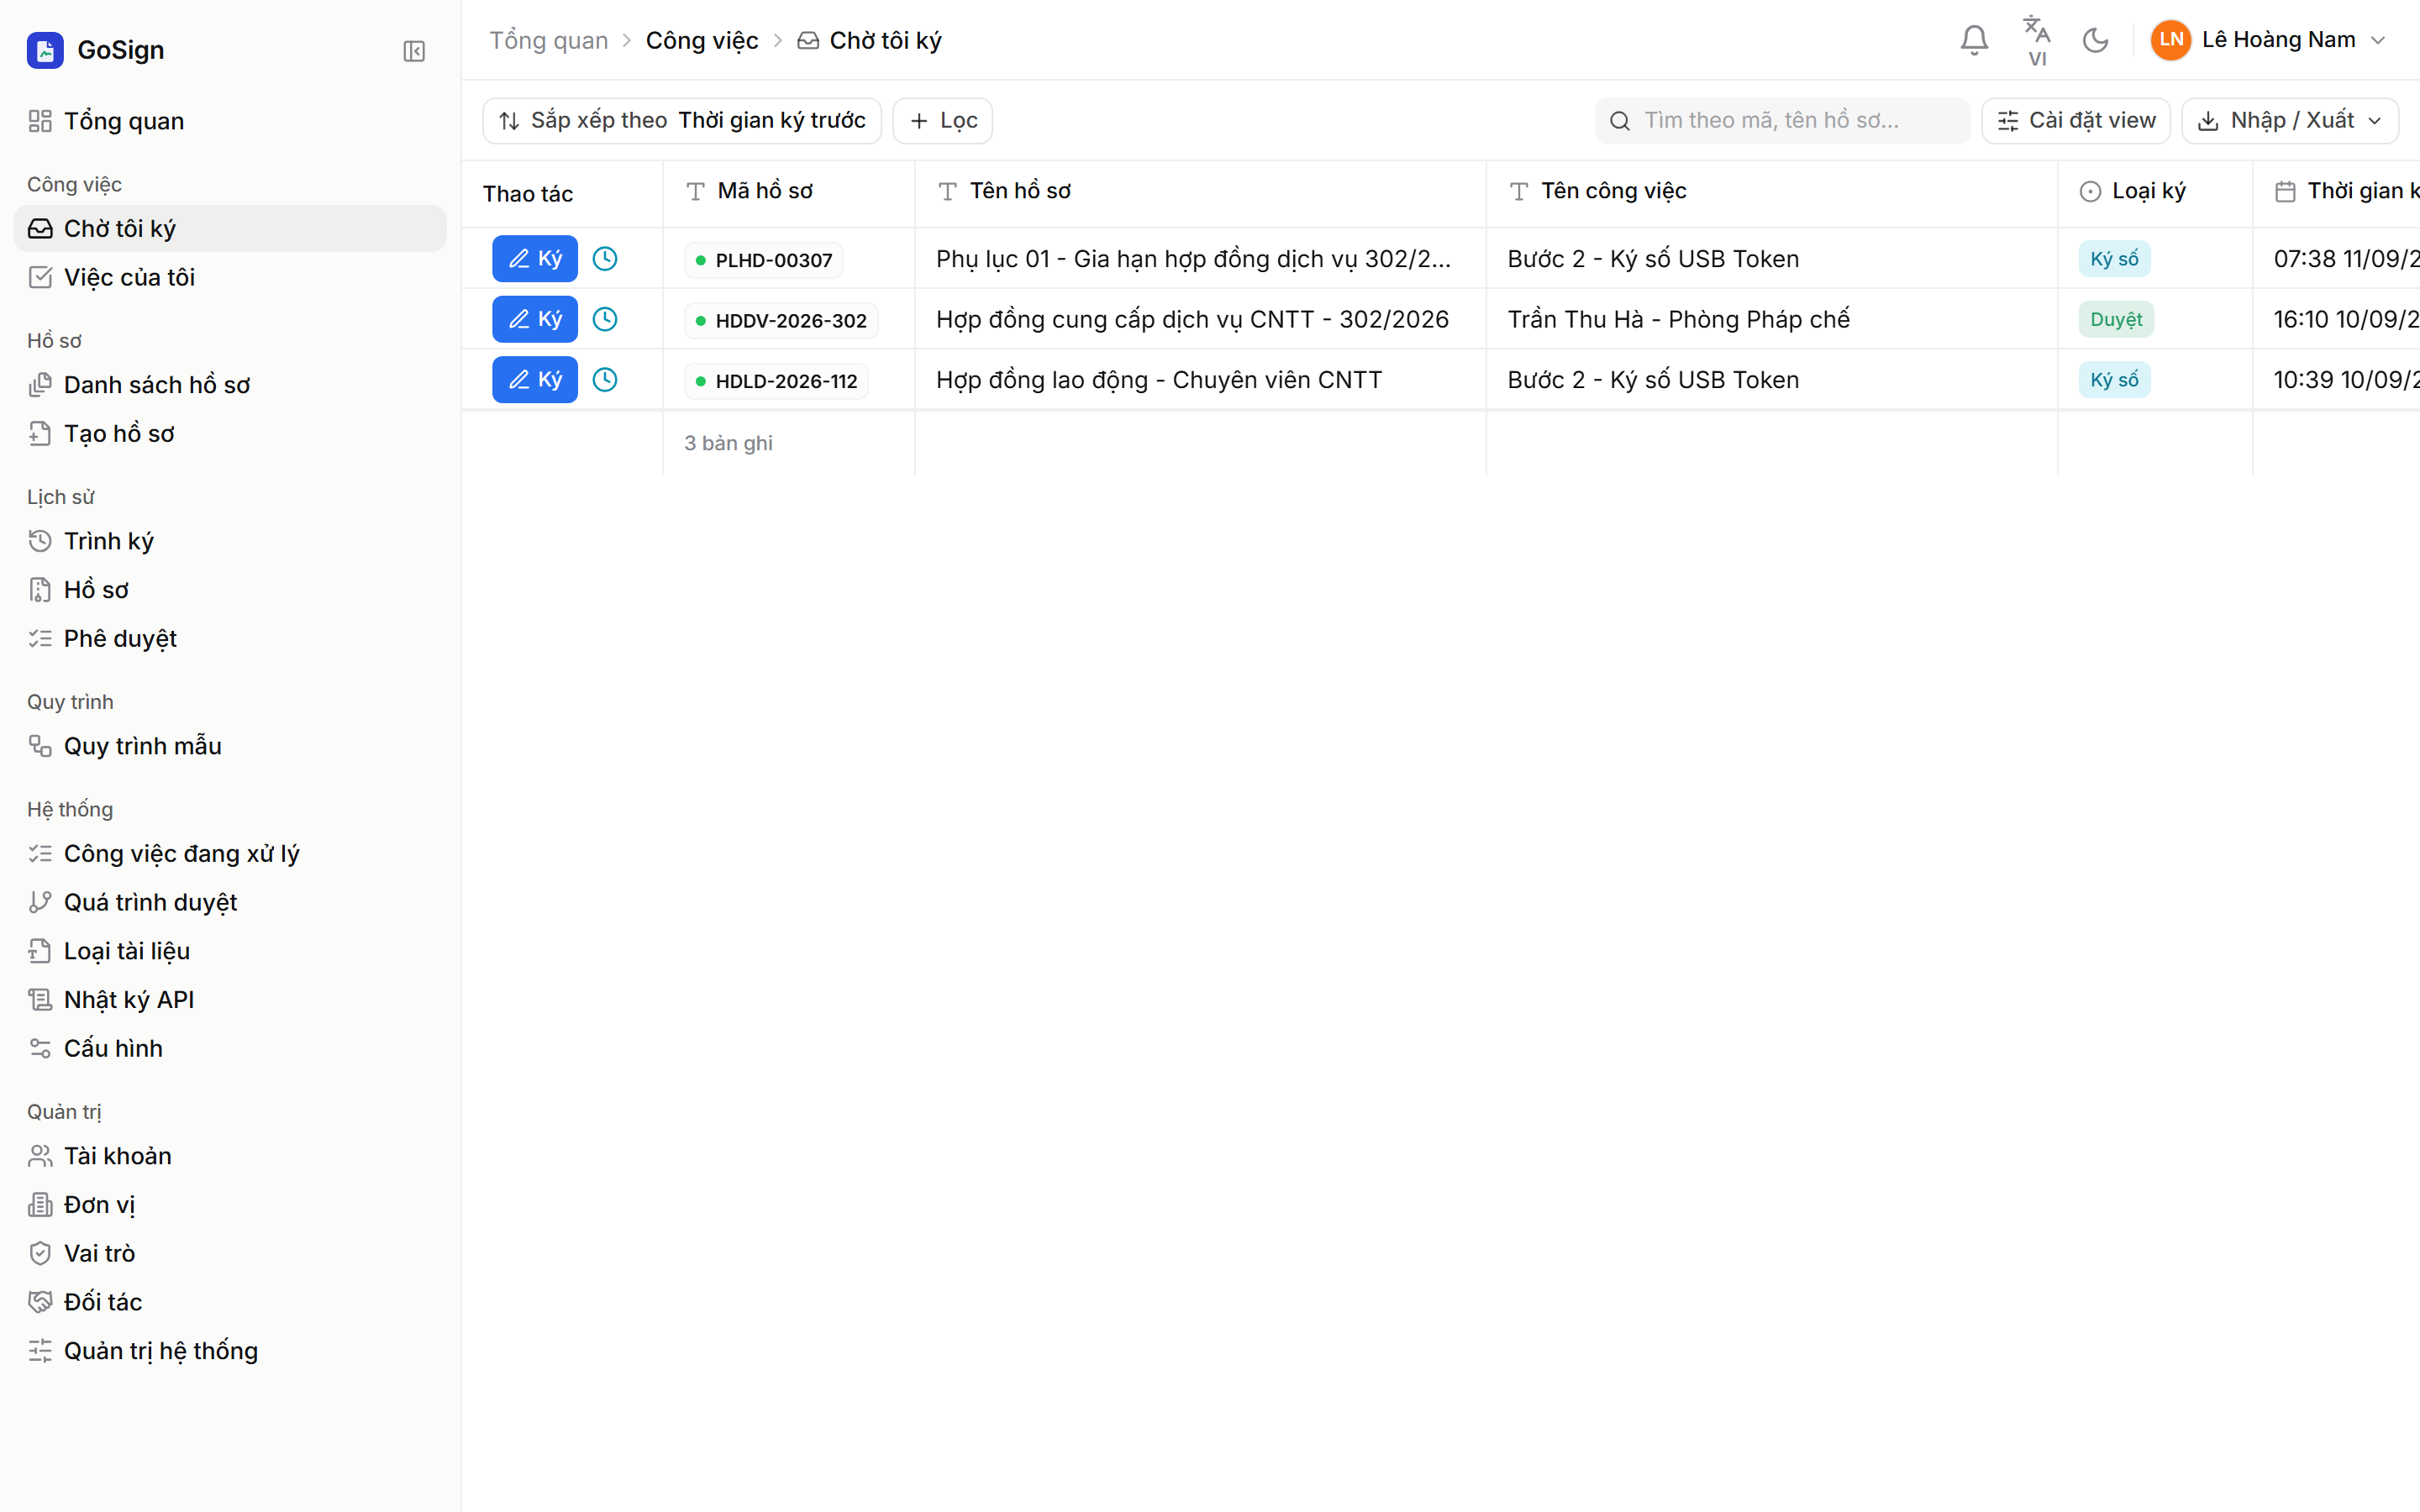Go to Tạo hồ sơ page
This screenshot has width=2420, height=1512.
pos(230,434)
